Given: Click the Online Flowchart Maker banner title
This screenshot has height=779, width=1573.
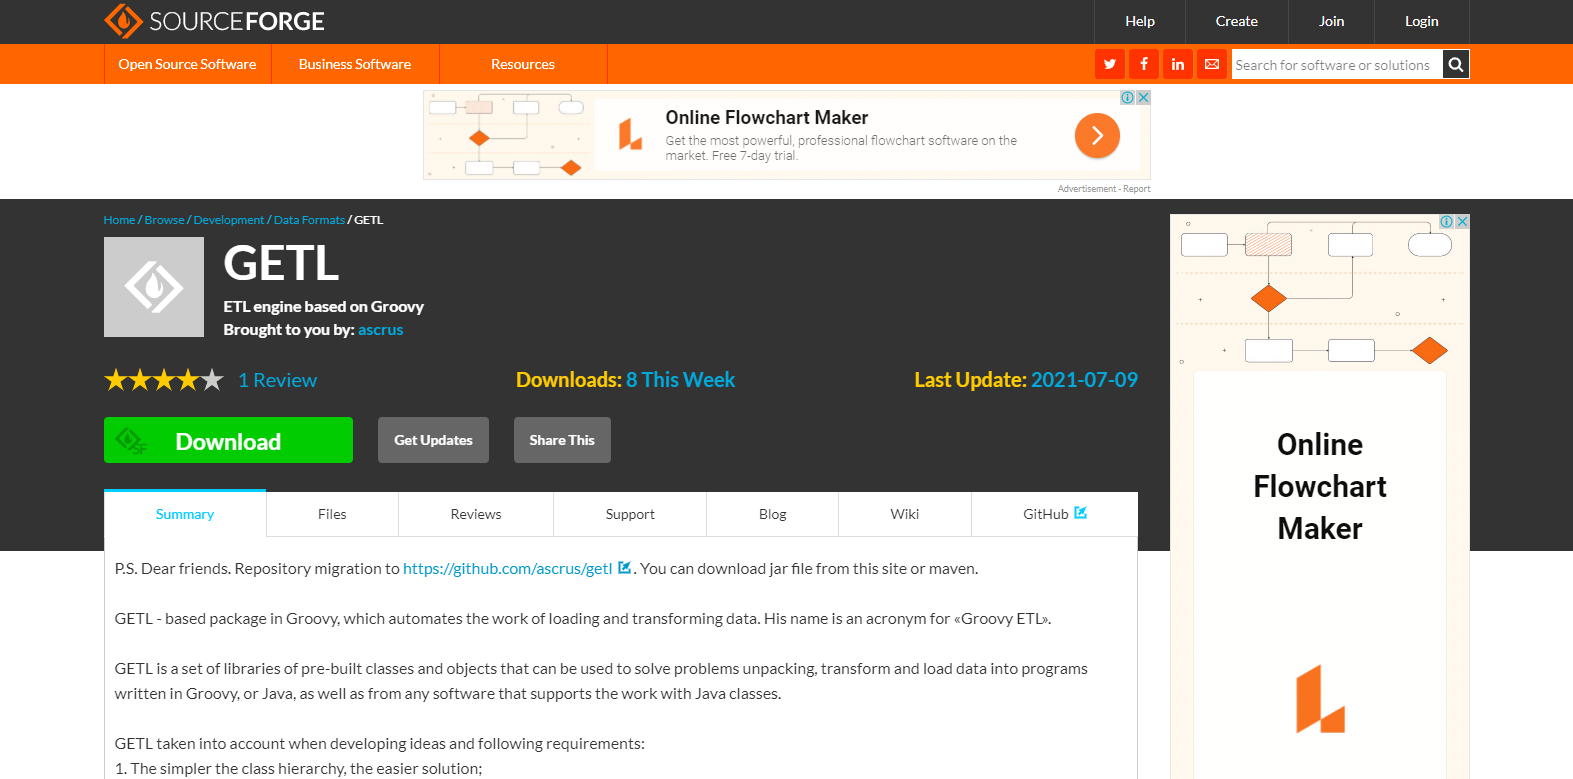Looking at the screenshot, I should click(767, 117).
